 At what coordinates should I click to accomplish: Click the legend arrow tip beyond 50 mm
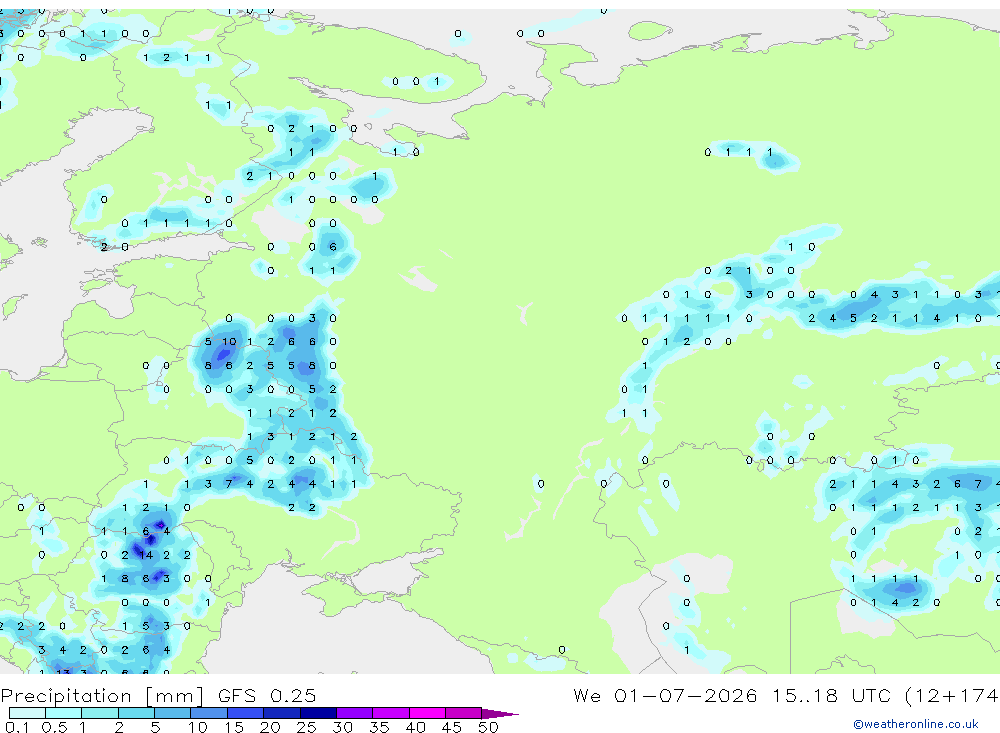(x=500, y=713)
